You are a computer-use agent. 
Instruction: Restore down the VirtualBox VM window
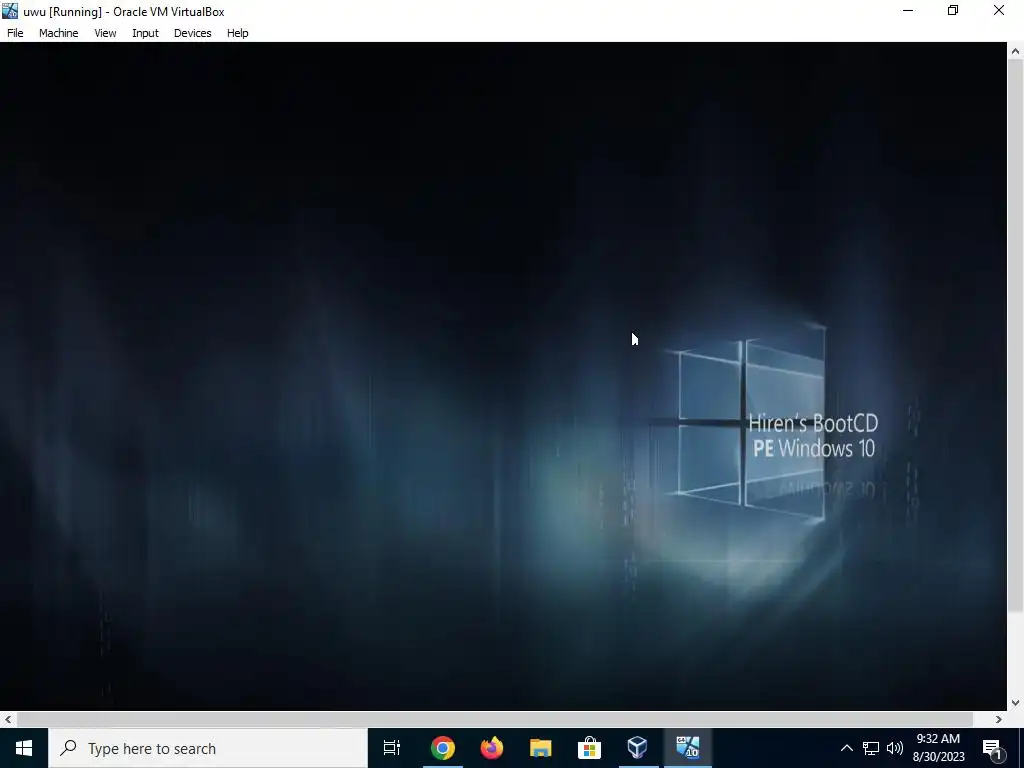point(953,10)
